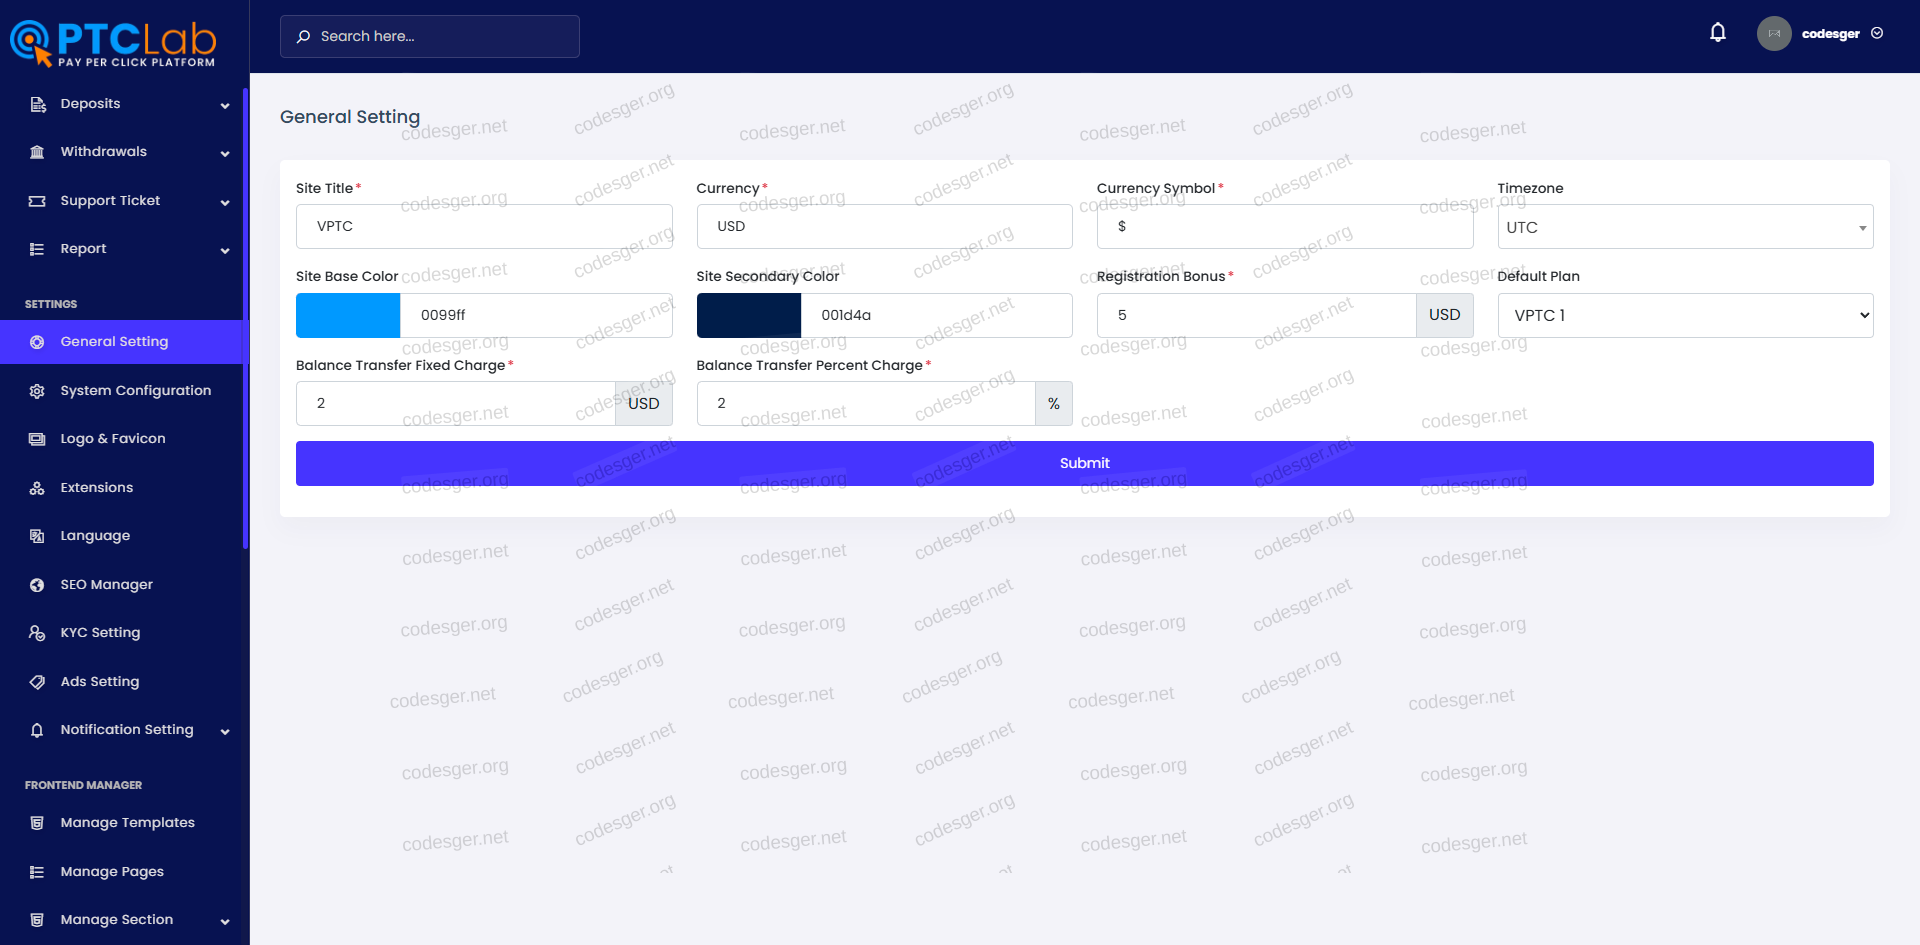Click the KYC Setting icon
The image size is (1920, 945).
click(x=37, y=633)
